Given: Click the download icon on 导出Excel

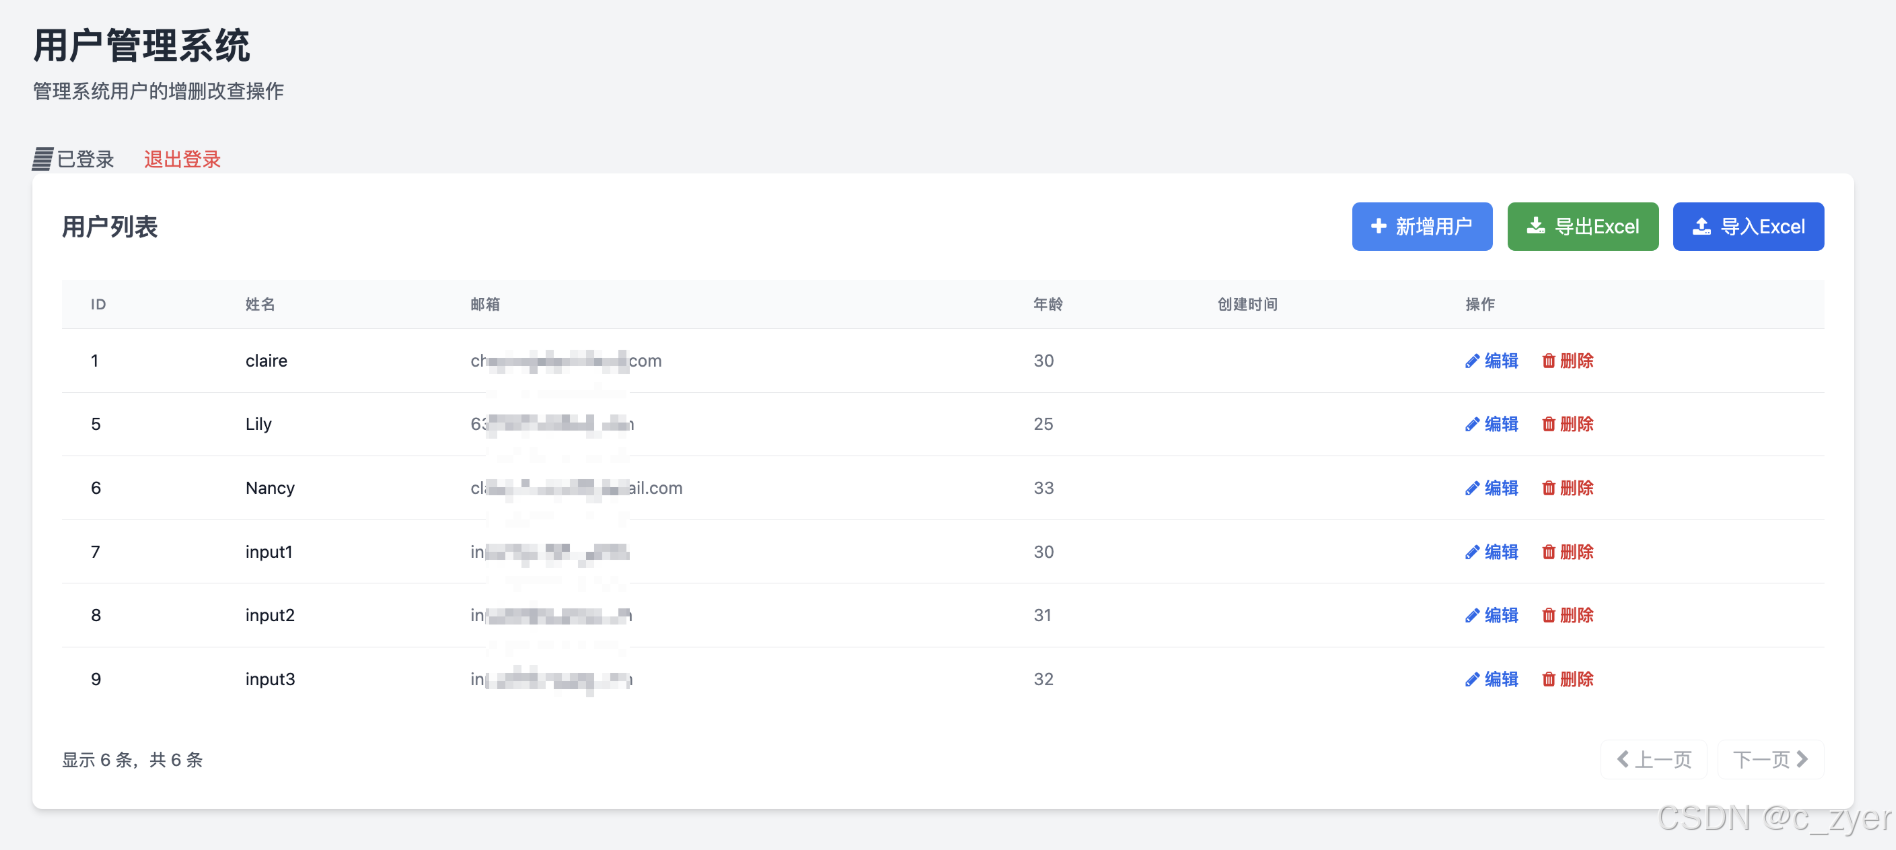Looking at the screenshot, I should click(1536, 227).
